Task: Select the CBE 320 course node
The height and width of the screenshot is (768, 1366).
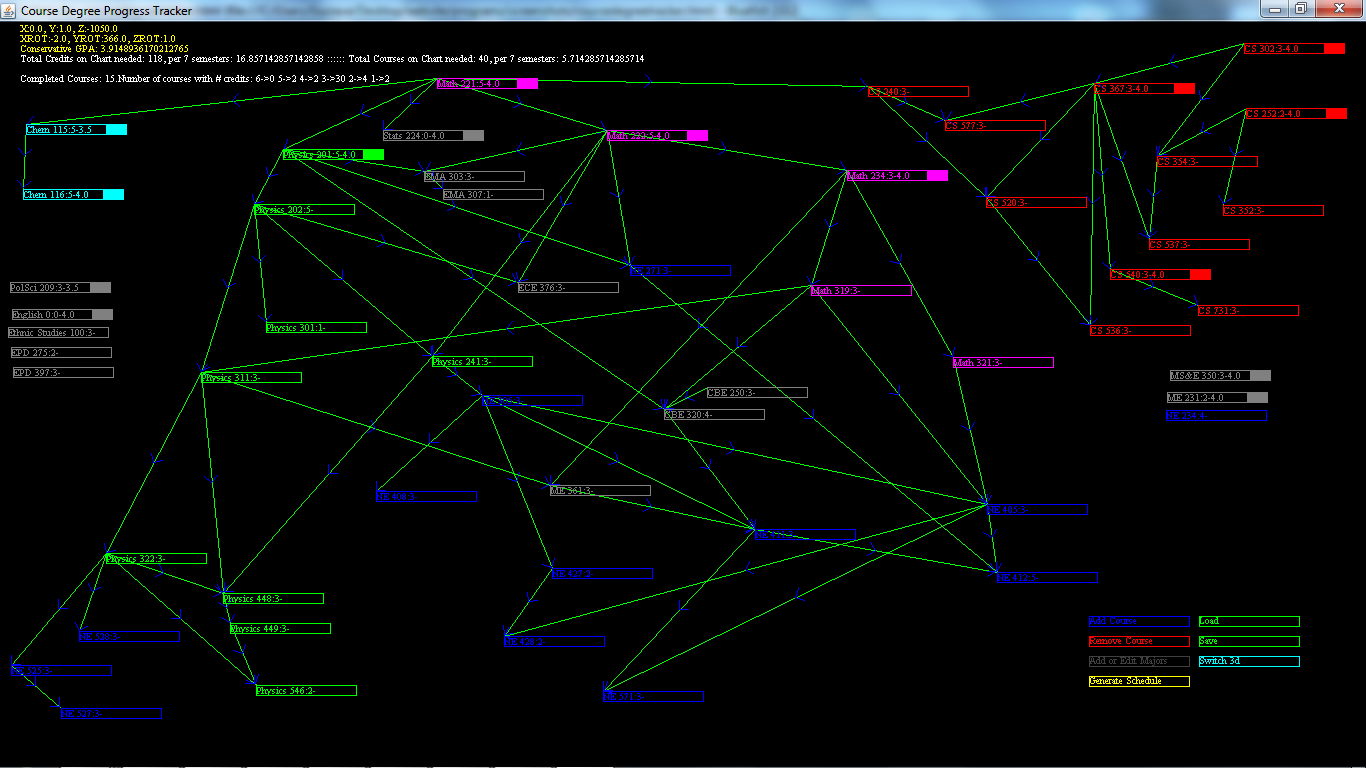Action: 714,415
